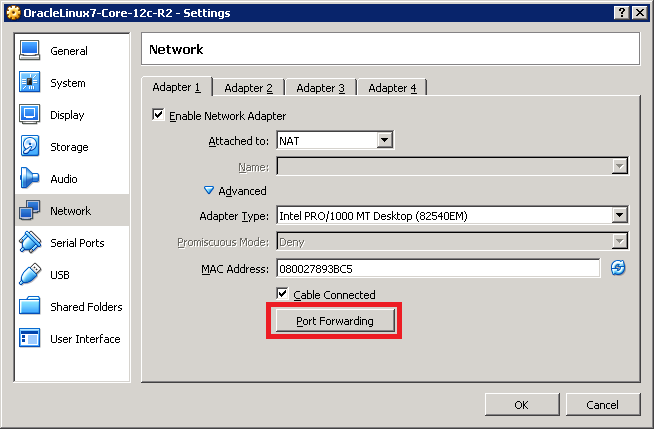Collapse the Advanced section arrow
The width and height of the screenshot is (654, 429).
click(209, 191)
